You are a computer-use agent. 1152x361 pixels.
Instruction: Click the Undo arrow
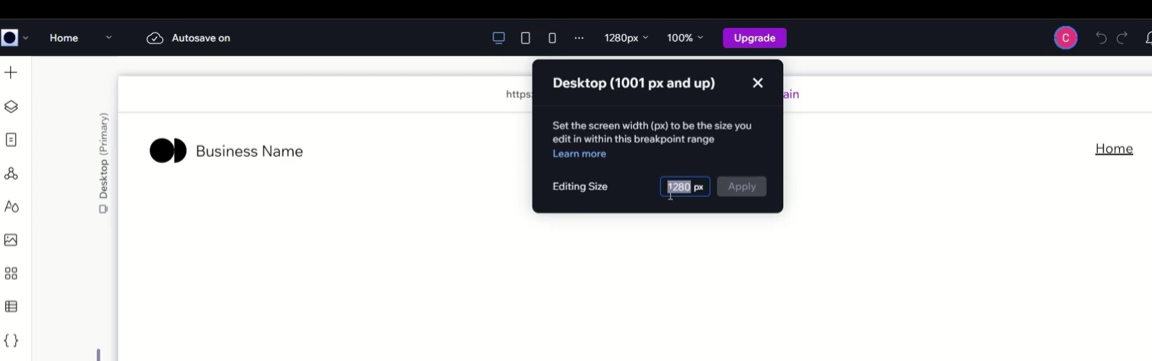pyautogui.click(x=1101, y=38)
